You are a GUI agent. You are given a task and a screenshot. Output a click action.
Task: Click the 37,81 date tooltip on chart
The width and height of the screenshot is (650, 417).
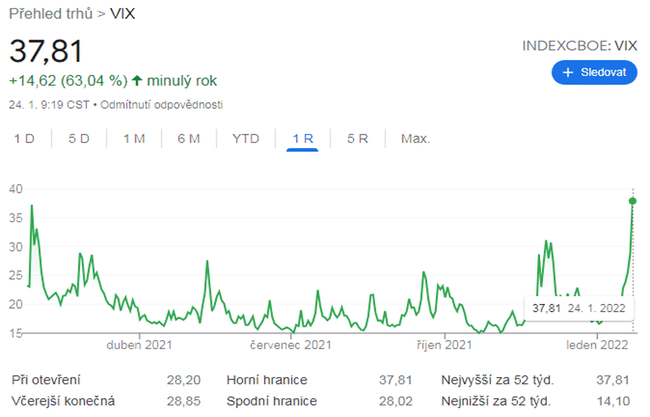[x=579, y=308]
